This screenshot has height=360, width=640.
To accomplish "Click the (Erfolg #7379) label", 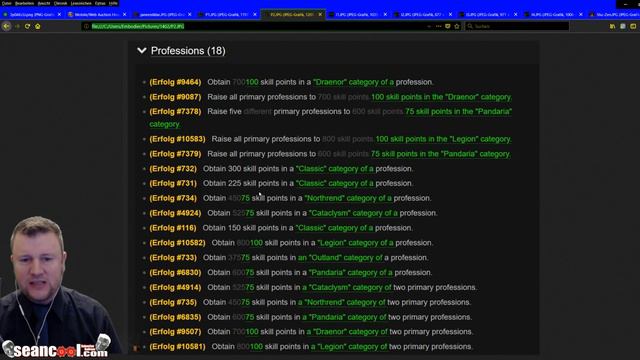I will [x=175, y=154].
